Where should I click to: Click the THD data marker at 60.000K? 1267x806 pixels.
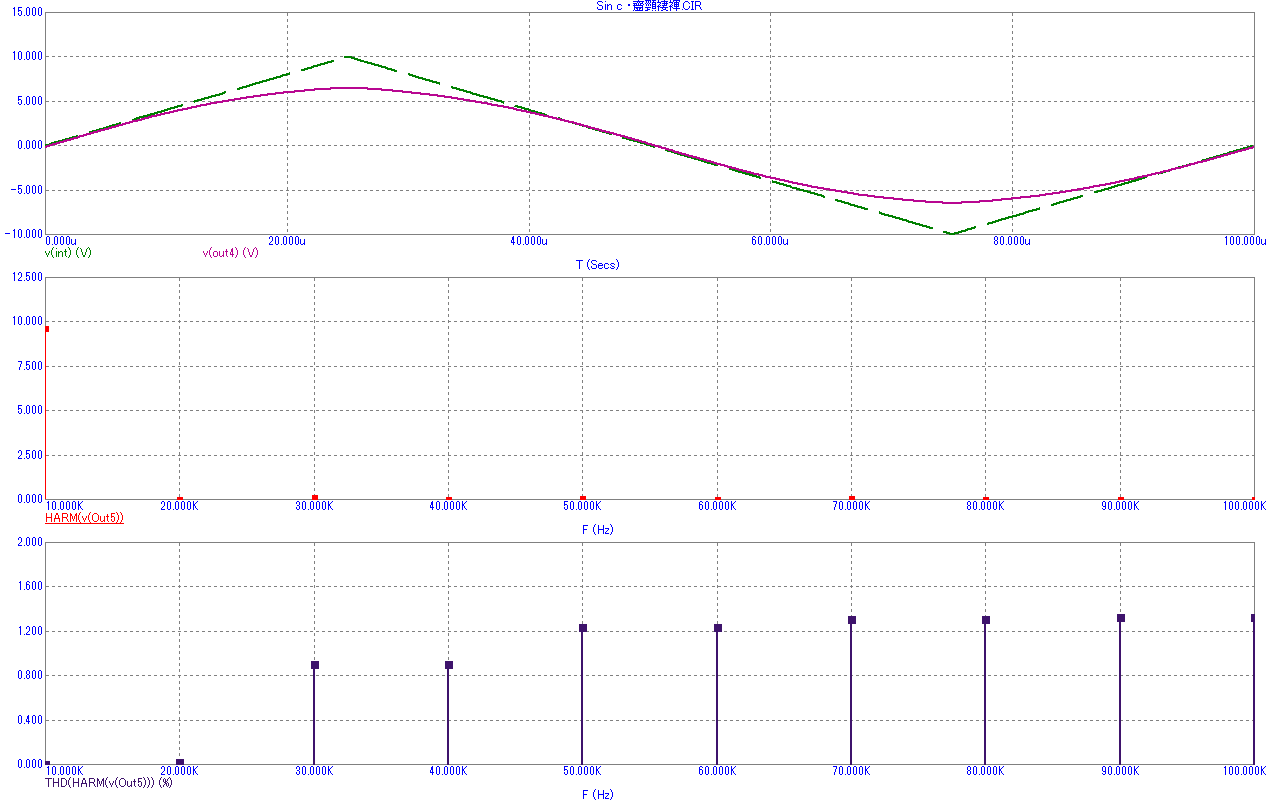(717, 628)
